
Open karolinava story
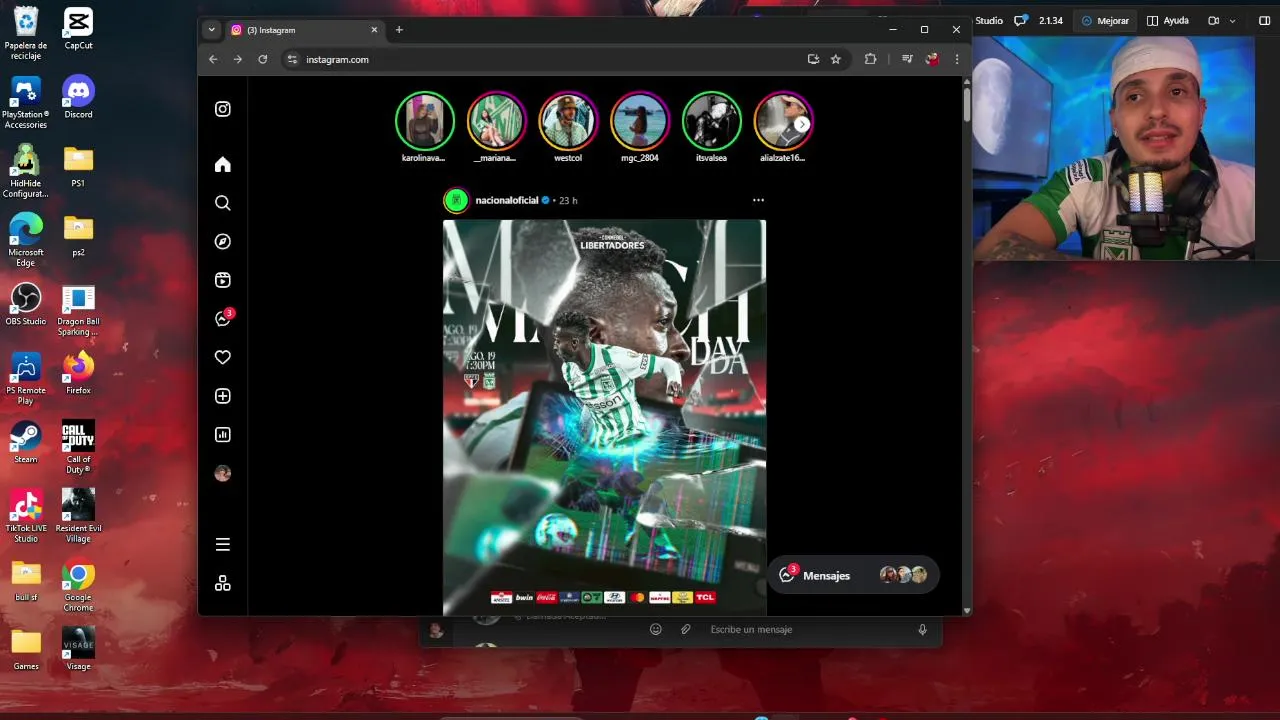(x=425, y=121)
